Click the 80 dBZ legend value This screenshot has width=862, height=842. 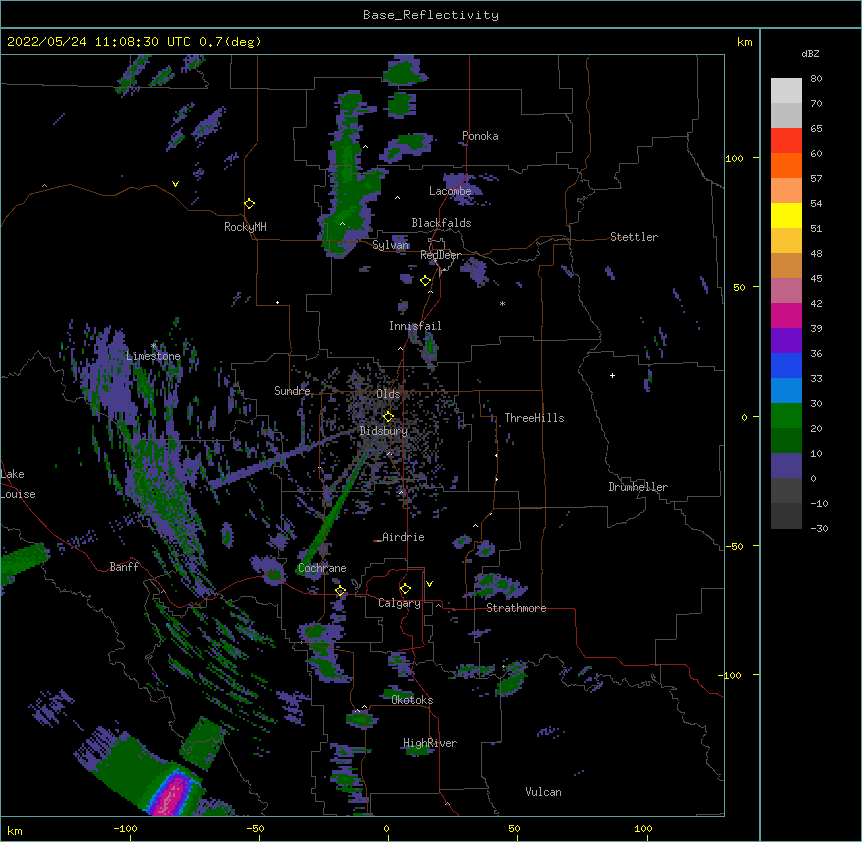tap(816, 79)
